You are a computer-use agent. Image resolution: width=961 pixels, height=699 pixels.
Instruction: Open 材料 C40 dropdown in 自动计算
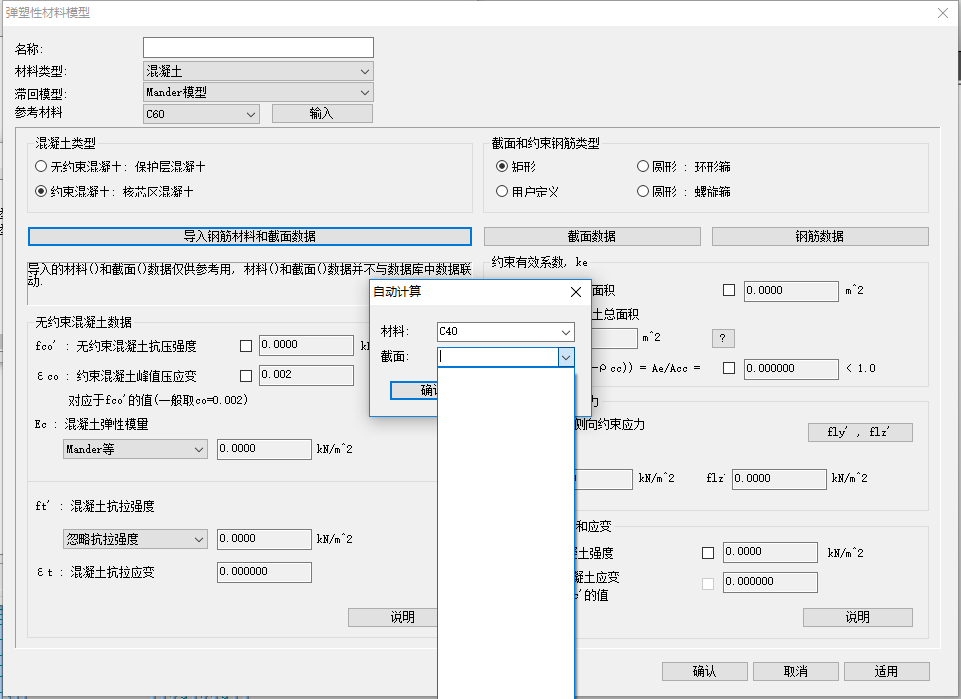506,331
